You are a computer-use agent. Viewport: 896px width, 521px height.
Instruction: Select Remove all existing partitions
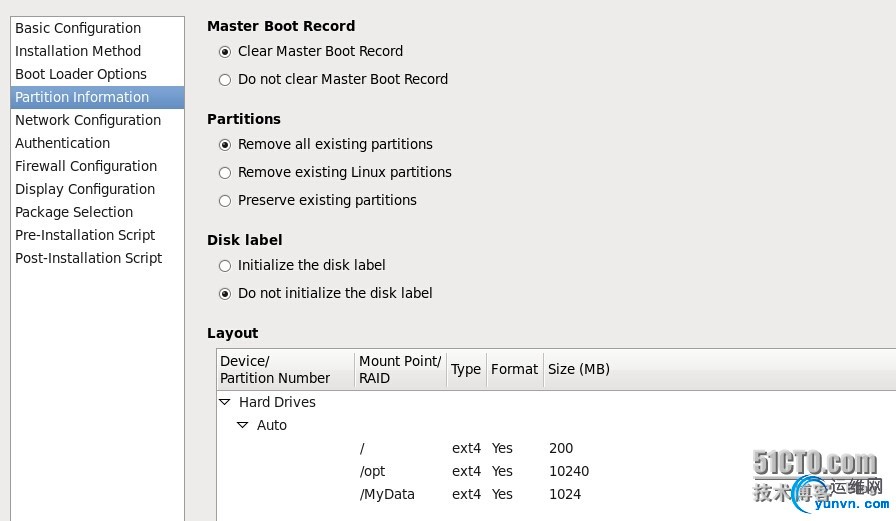[225, 145]
